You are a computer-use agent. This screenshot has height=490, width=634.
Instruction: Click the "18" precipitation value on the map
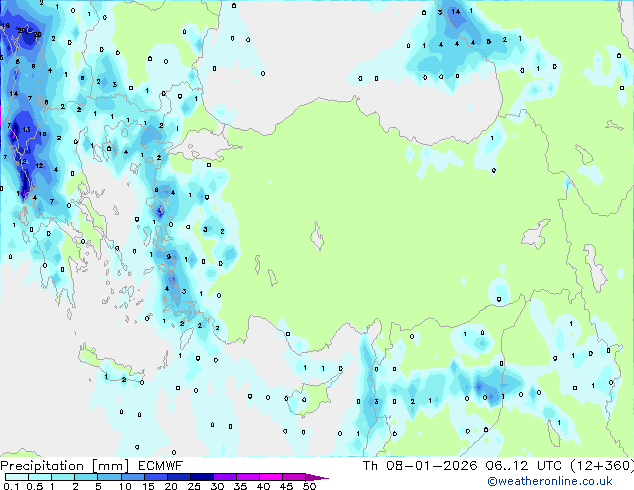[5, 26]
